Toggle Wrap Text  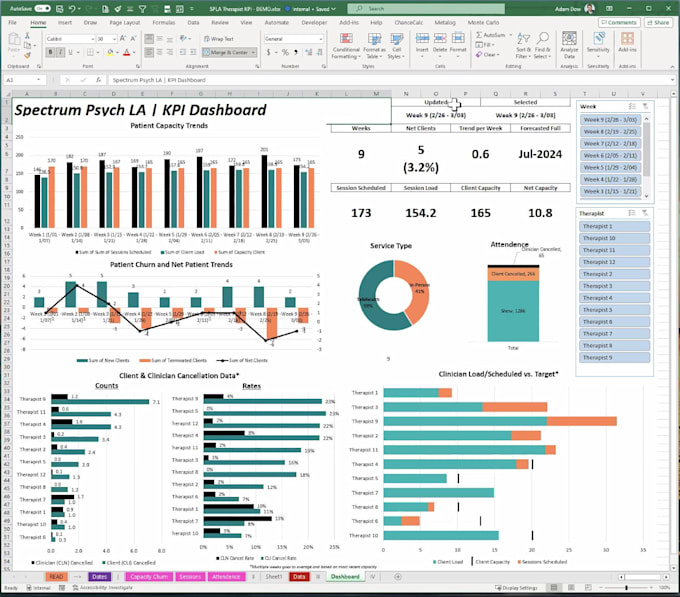click(219, 39)
